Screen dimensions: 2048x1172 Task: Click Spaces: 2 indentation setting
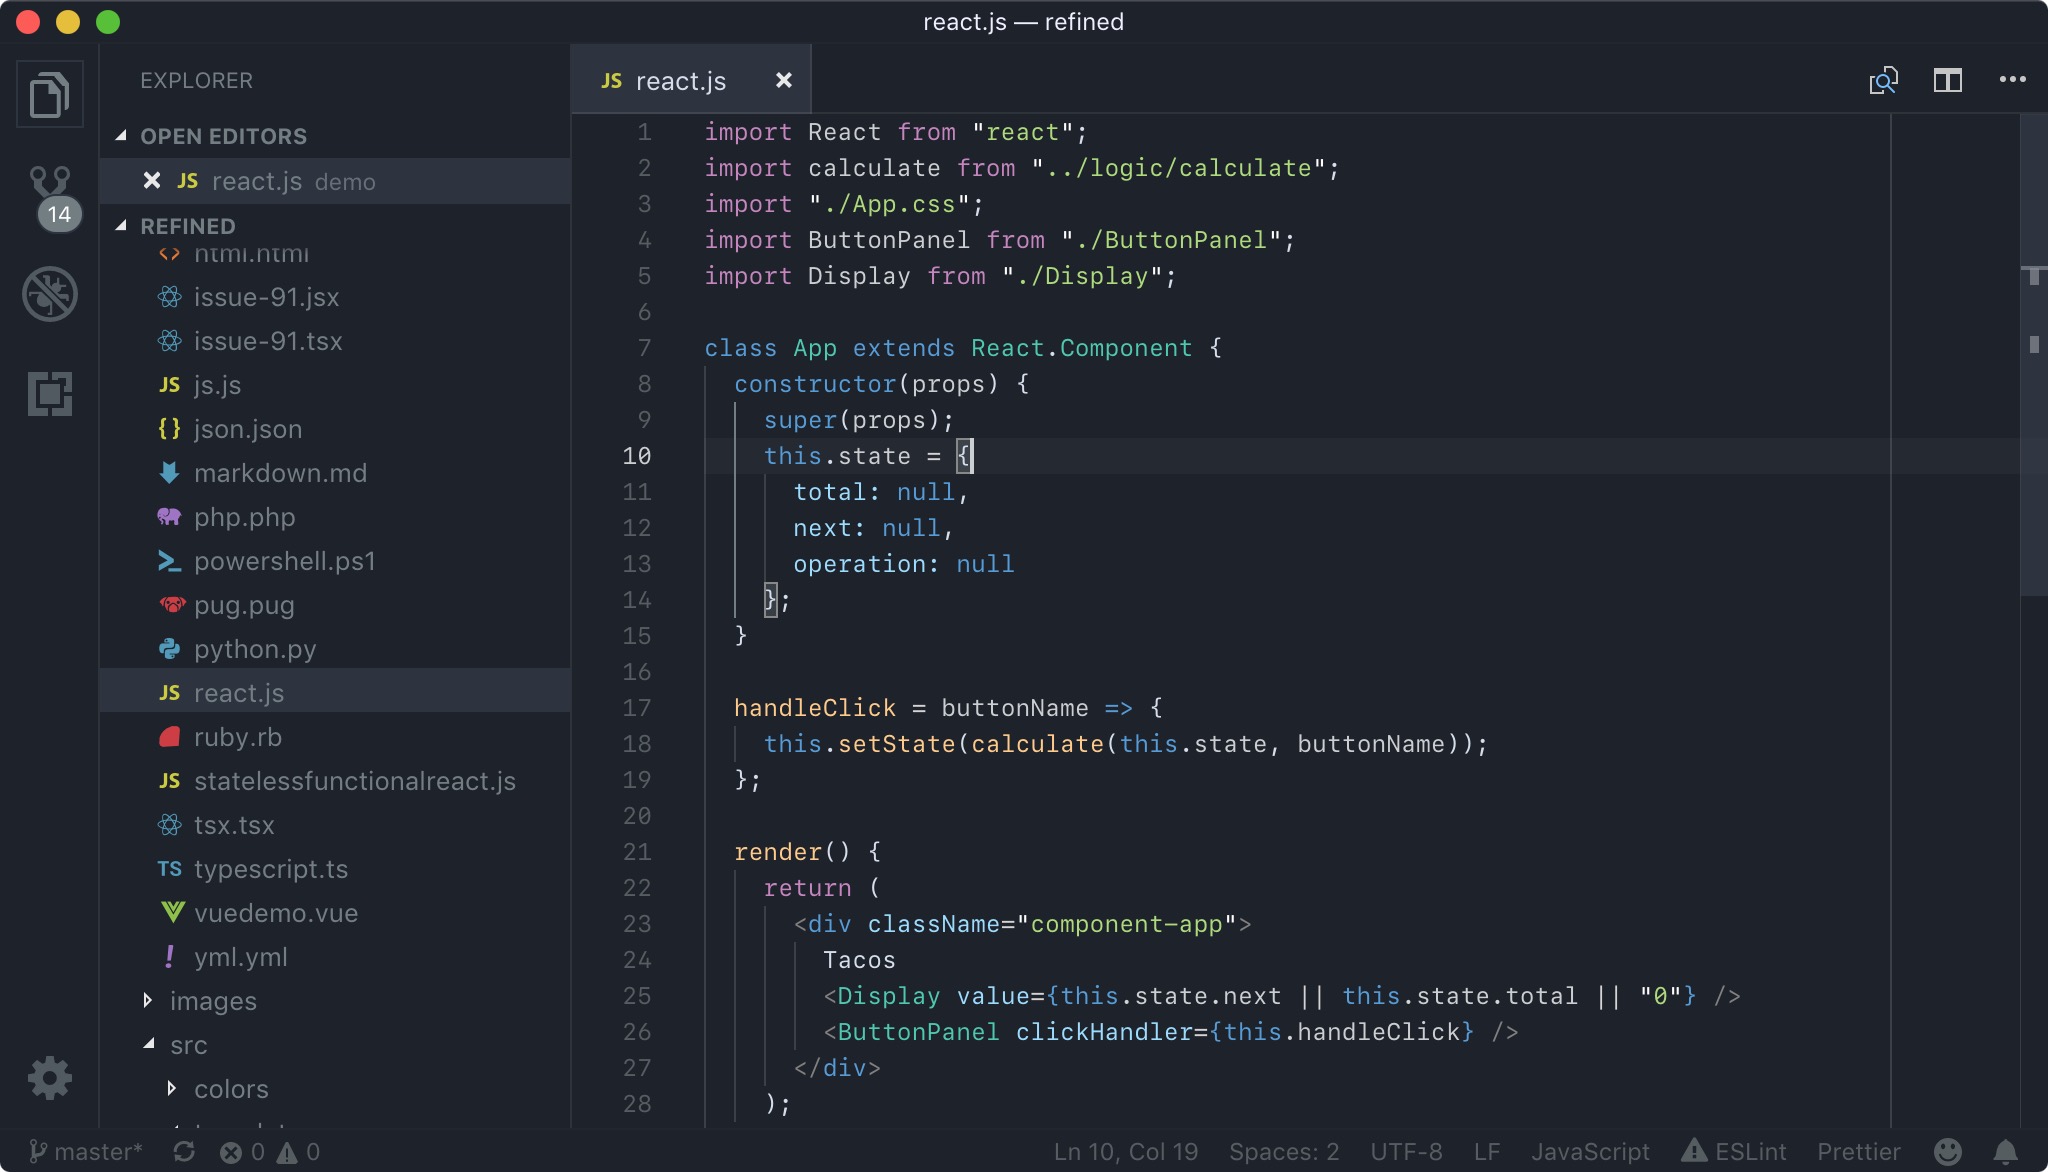click(1283, 1152)
